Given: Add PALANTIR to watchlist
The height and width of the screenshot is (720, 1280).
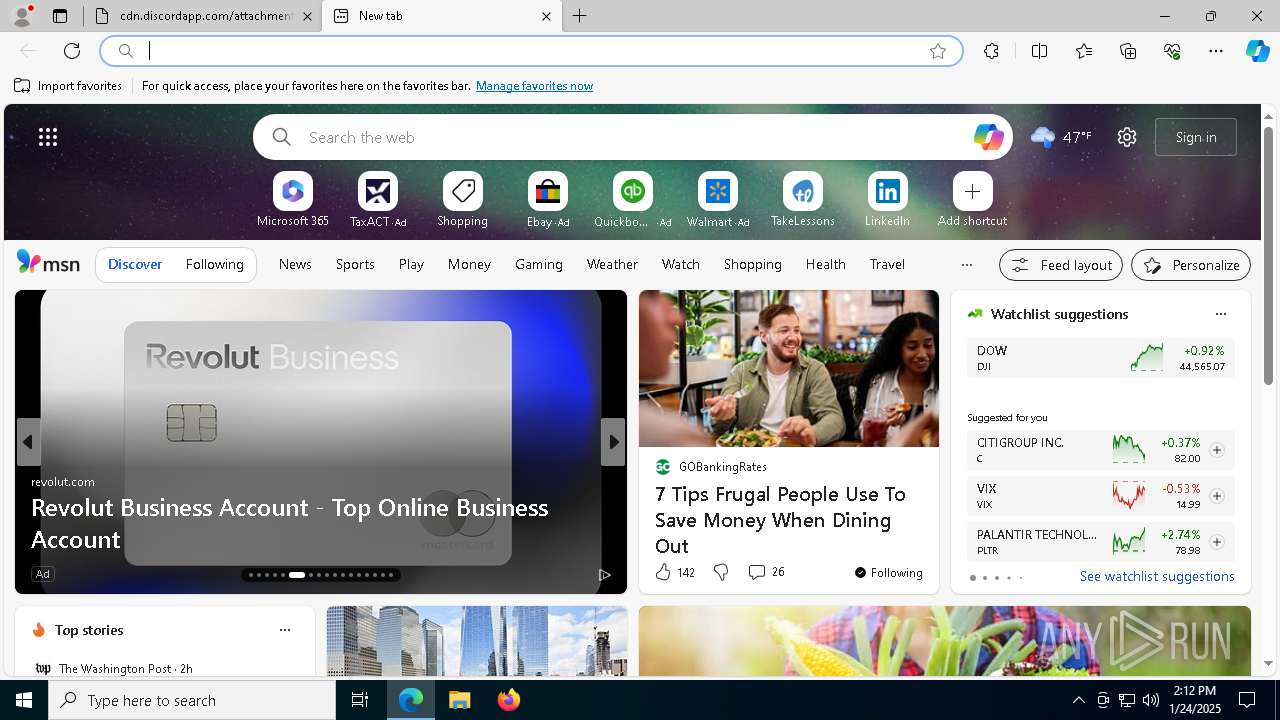Looking at the screenshot, I should coord(1216,542).
